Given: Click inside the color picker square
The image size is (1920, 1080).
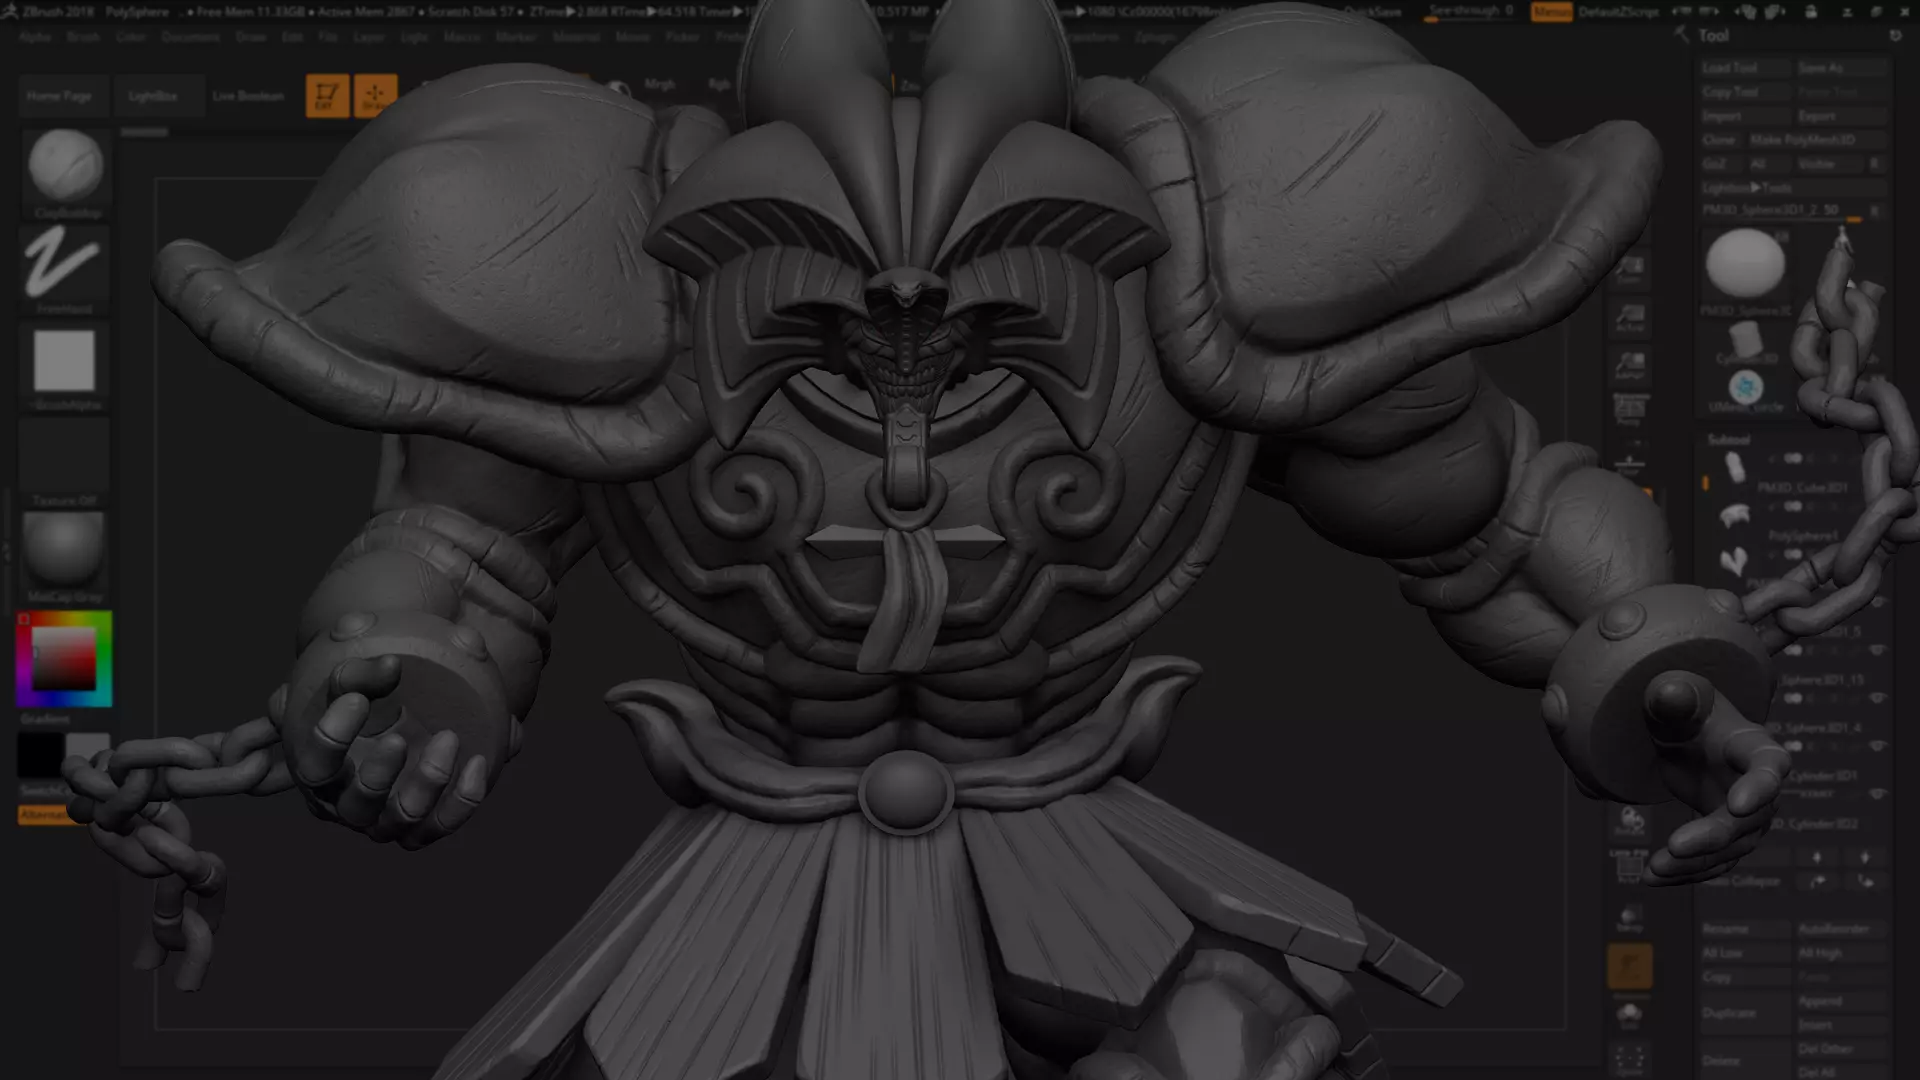Looking at the screenshot, I should coord(64,659).
